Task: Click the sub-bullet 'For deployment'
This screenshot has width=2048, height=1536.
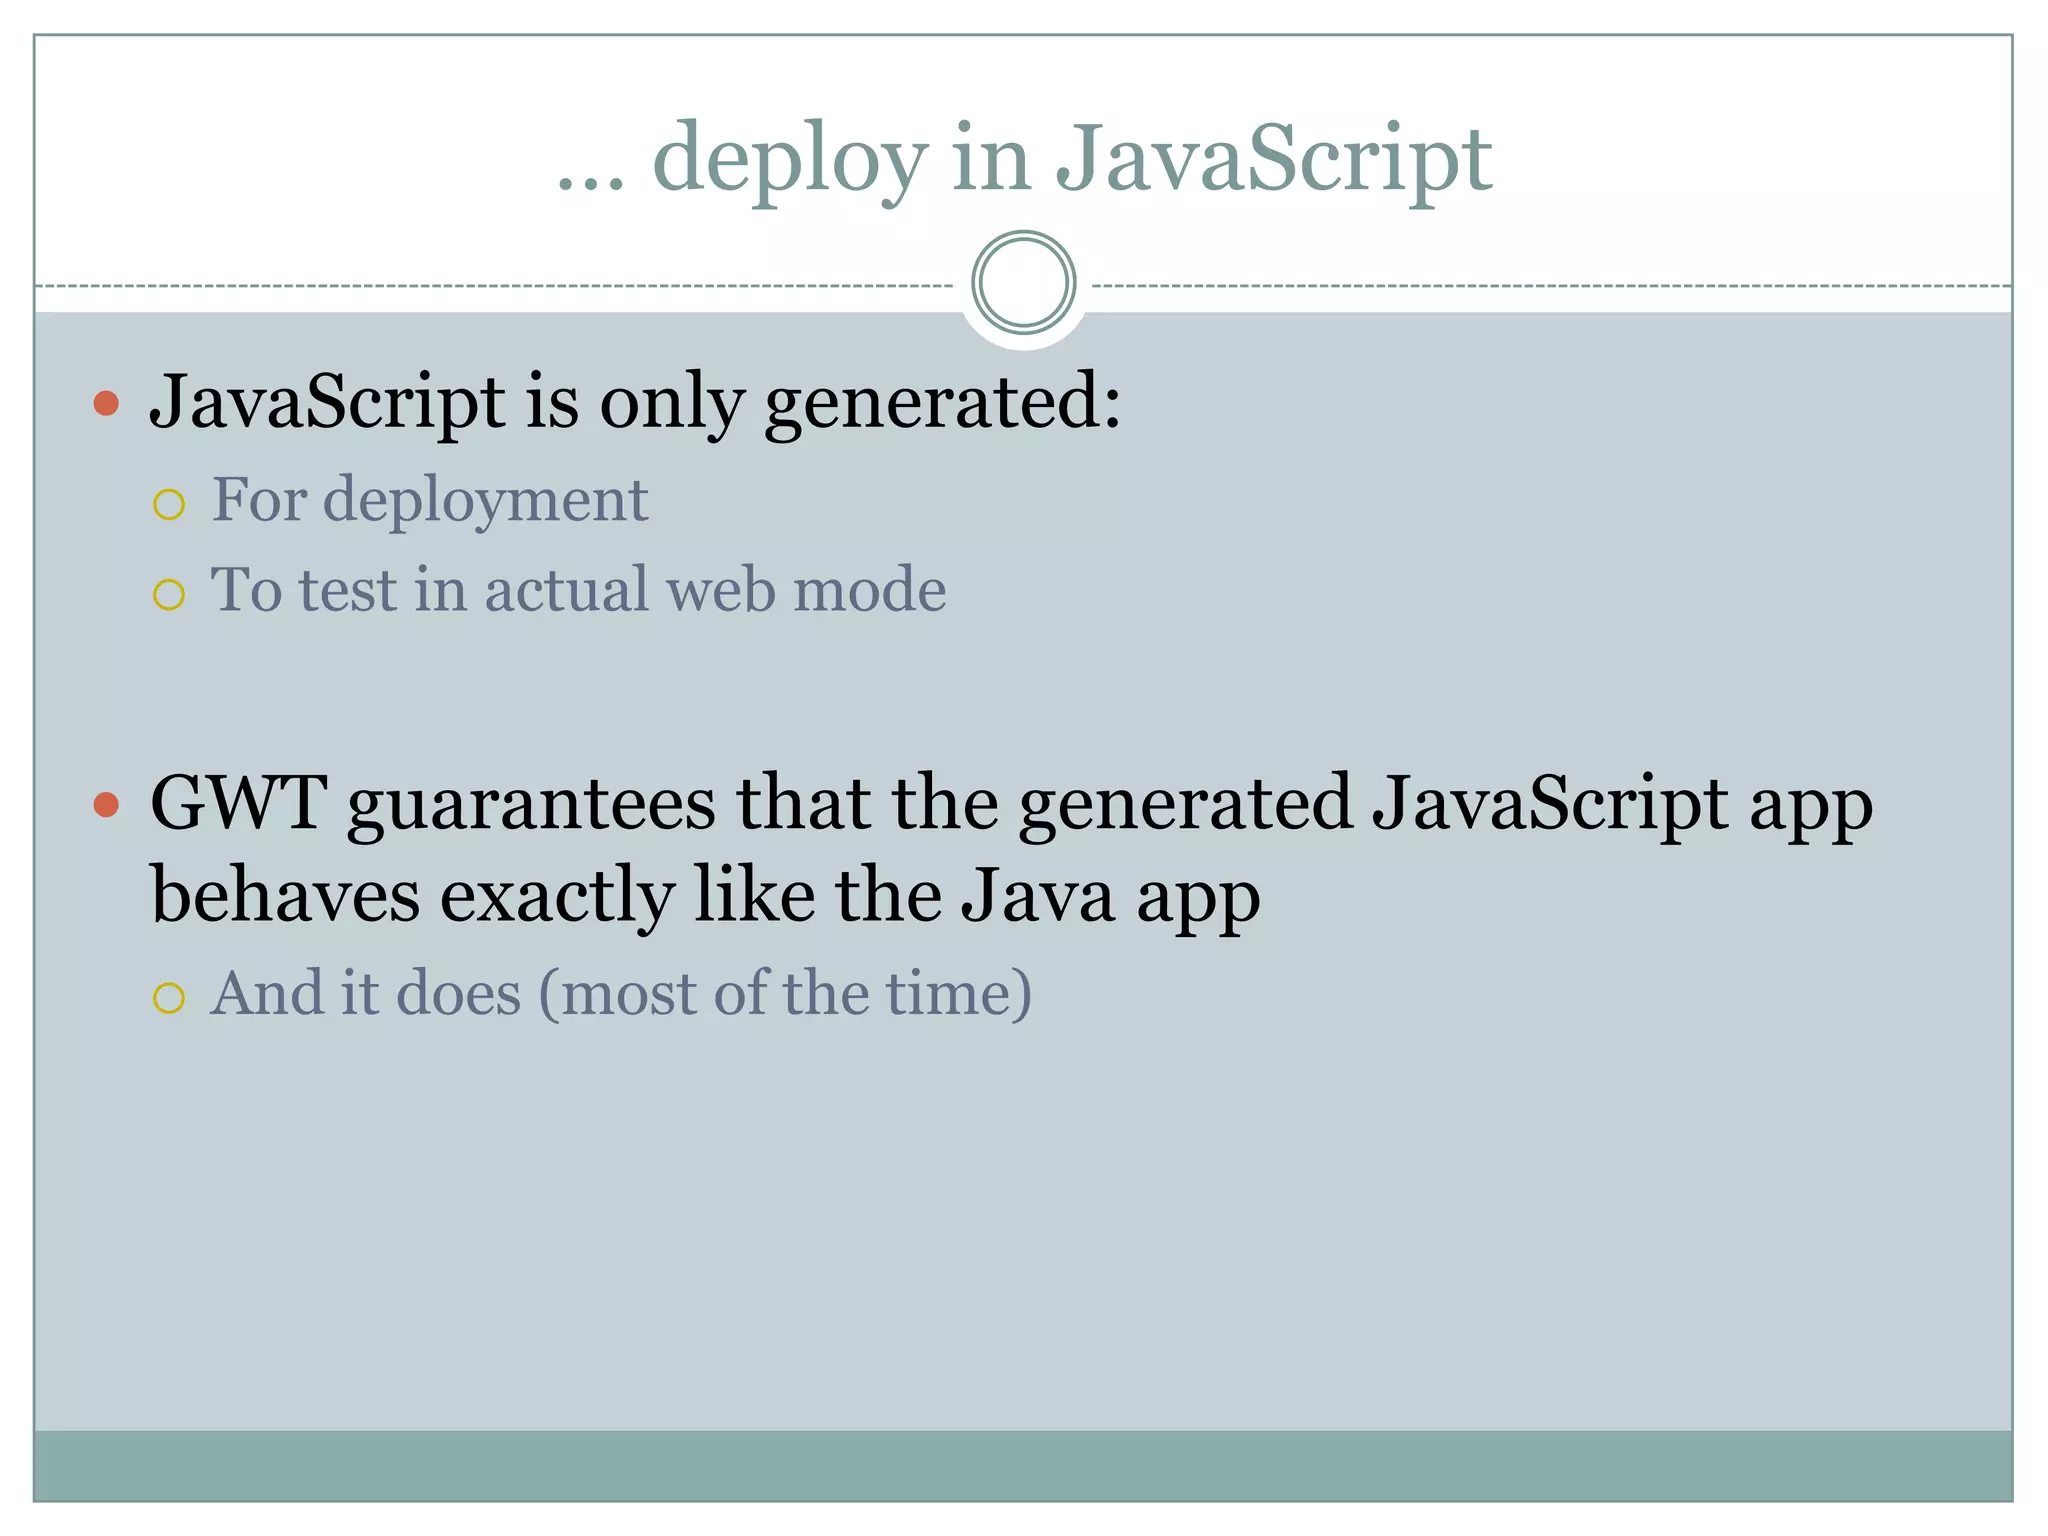Action: pos(430,500)
